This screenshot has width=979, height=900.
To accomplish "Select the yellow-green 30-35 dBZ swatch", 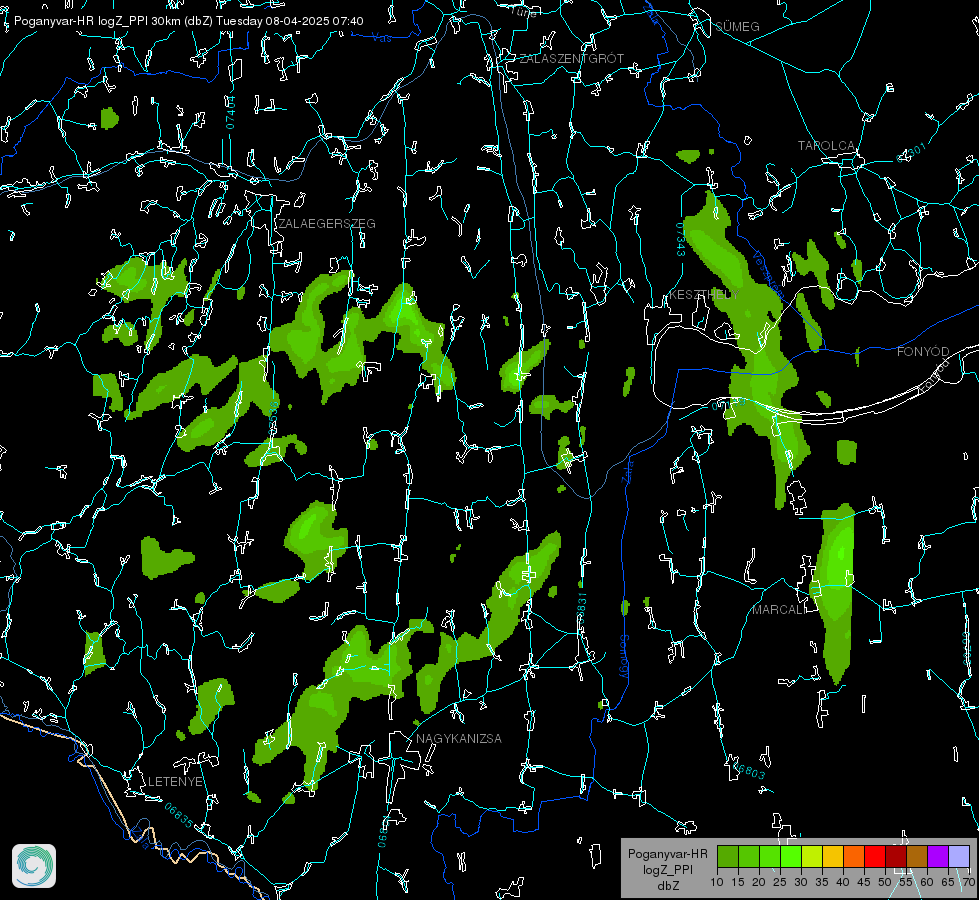I will click(x=812, y=856).
